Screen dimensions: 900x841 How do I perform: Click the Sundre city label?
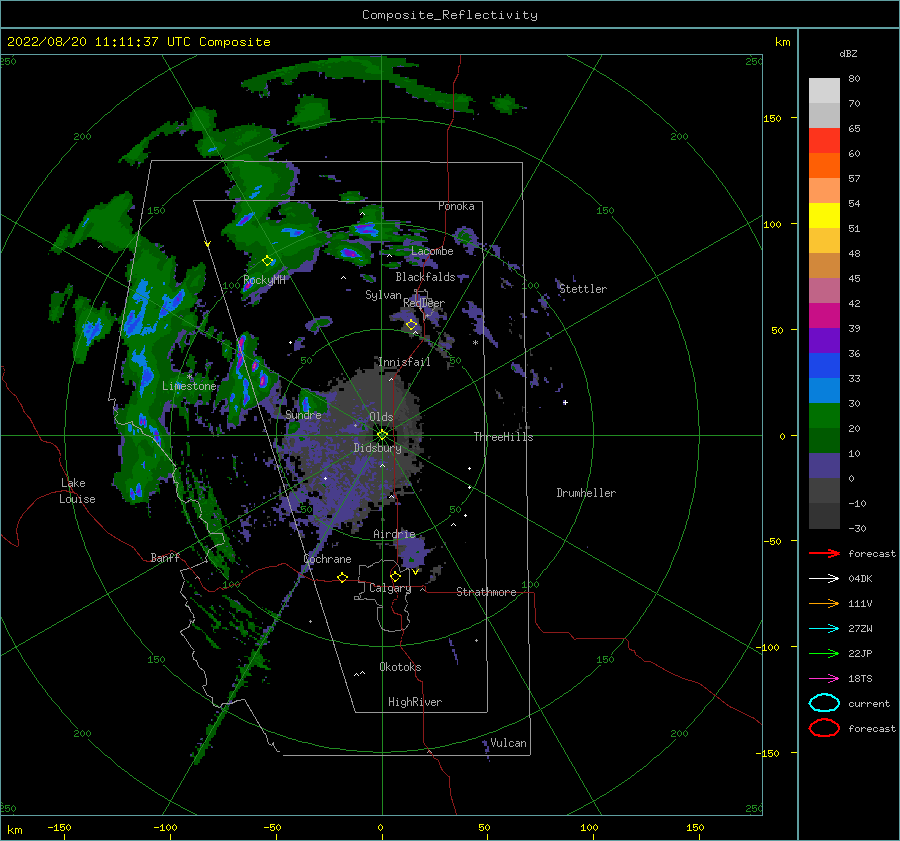tap(304, 414)
